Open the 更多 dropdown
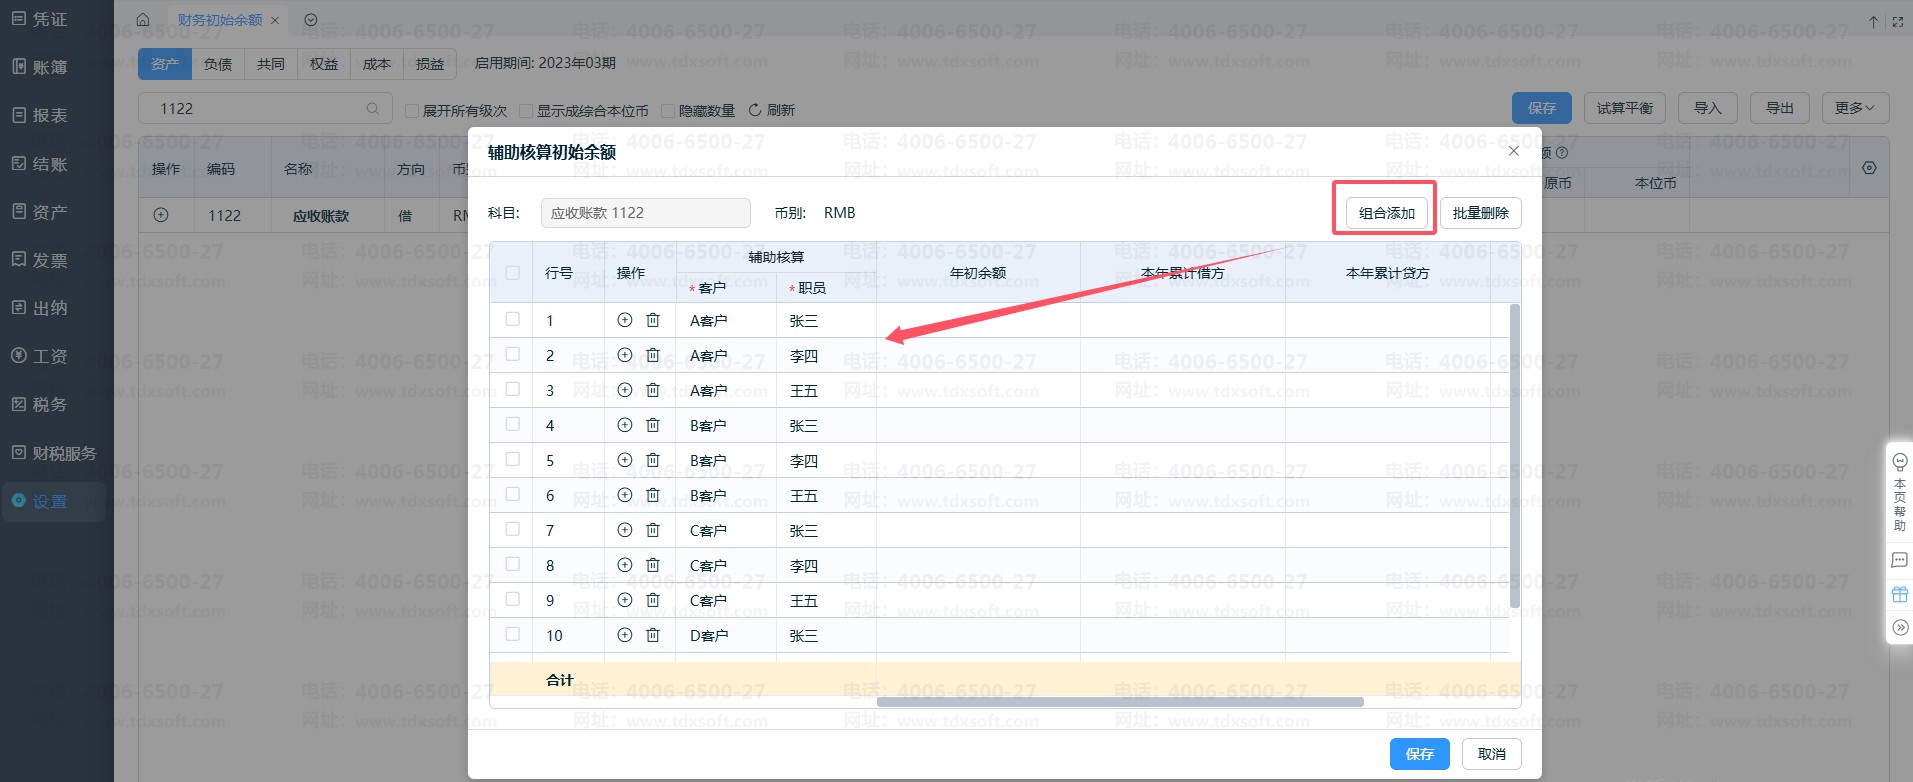This screenshot has height=782, width=1913. click(x=1855, y=108)
